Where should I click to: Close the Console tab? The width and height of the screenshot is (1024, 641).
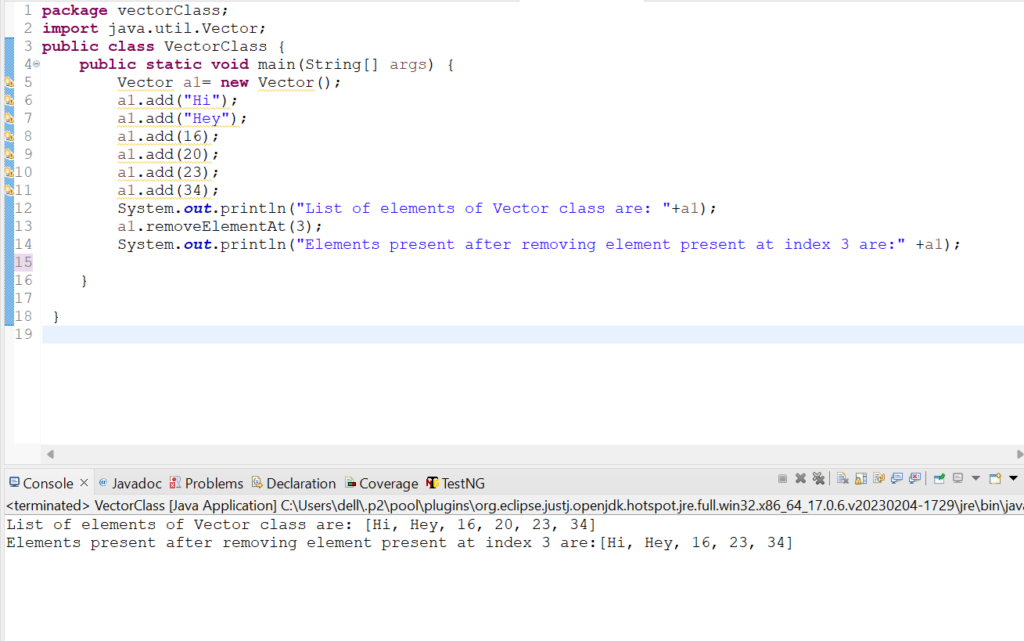click(x=84, y=482)
